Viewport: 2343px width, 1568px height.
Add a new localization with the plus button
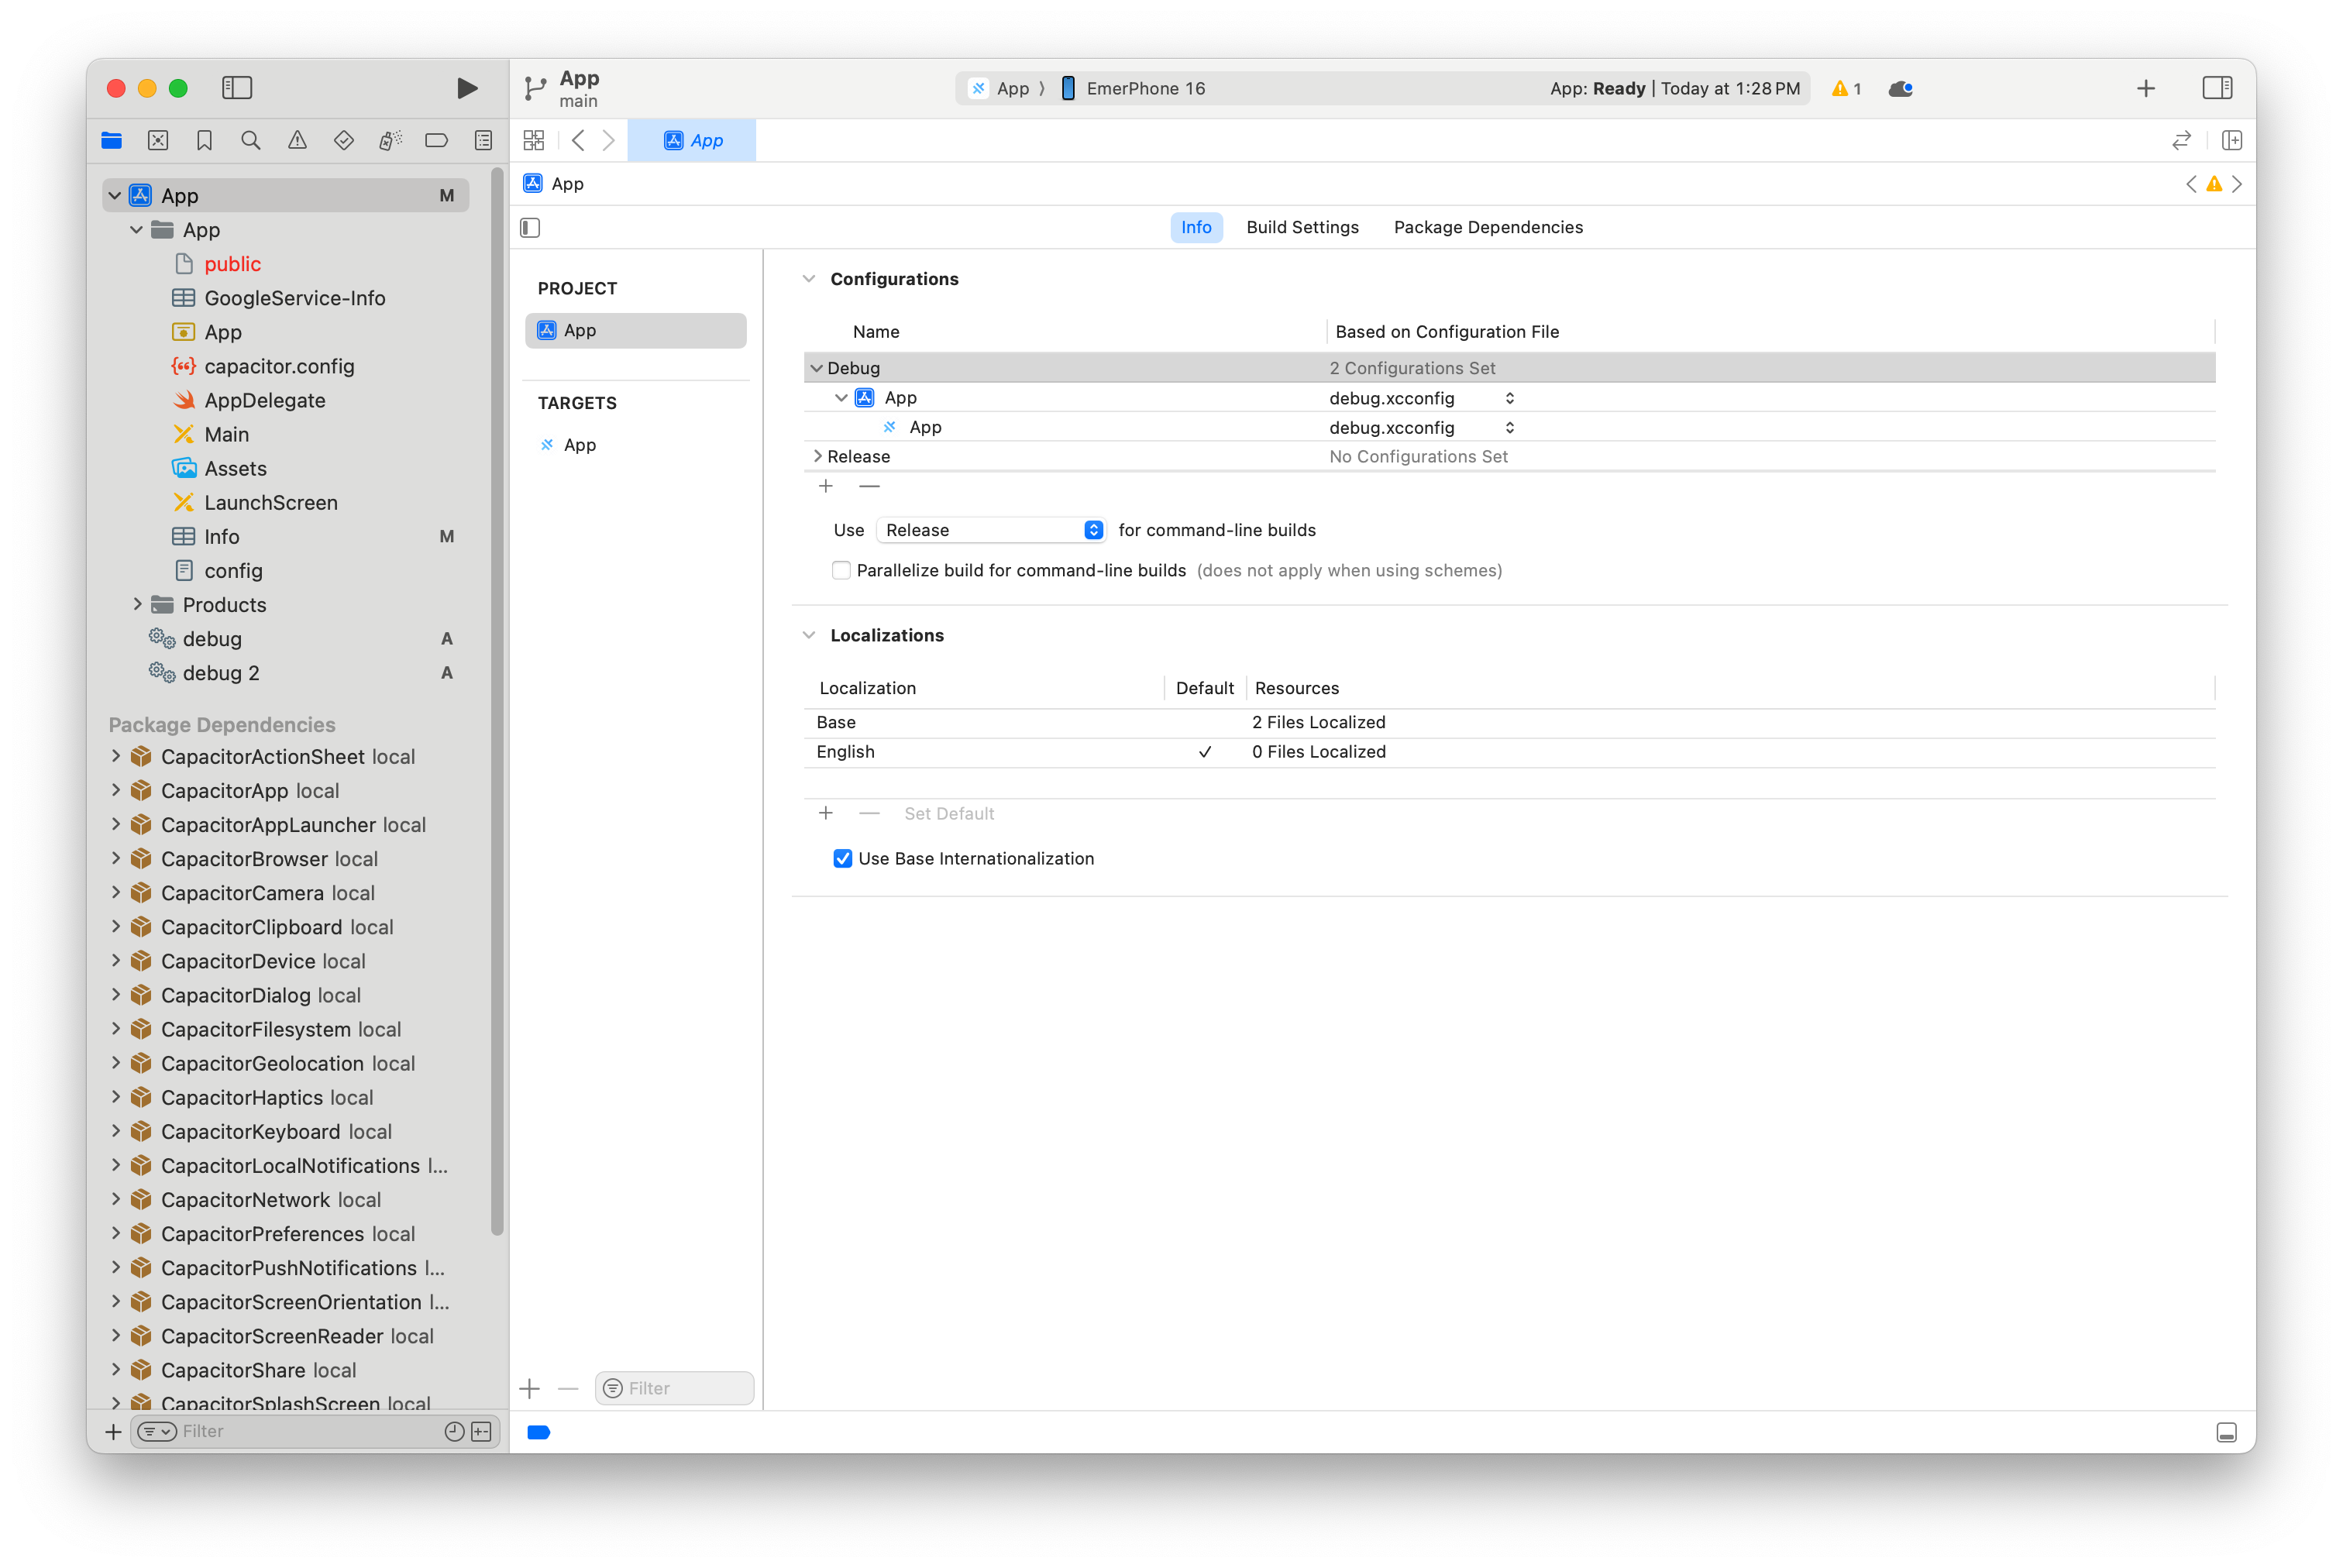[x=825, y=813]
